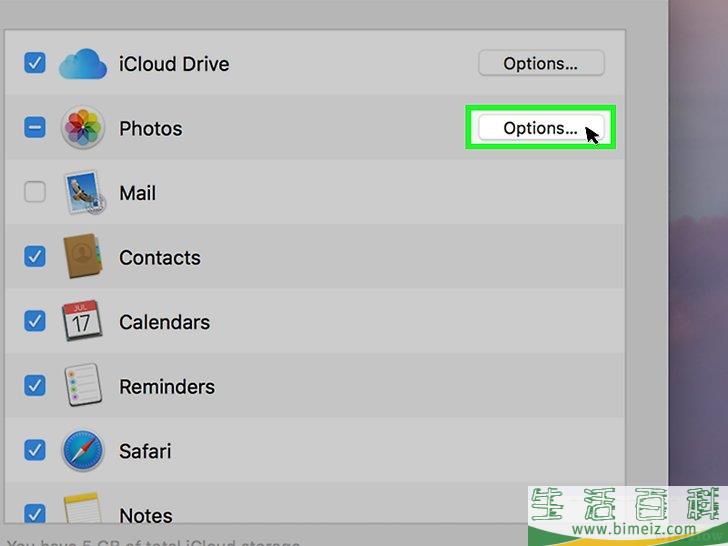Open the Photos Options button
The image size is (728, 546).
[x=541, y=128]
